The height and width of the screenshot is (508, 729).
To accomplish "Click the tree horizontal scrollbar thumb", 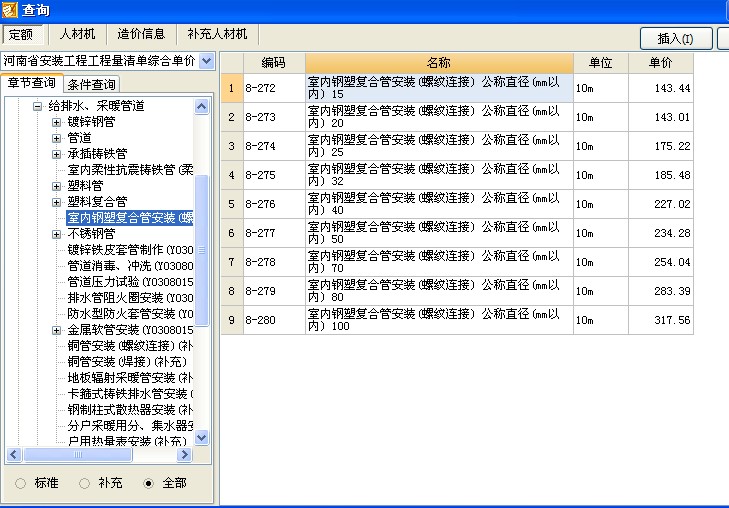I will click(x=78, y=454).
